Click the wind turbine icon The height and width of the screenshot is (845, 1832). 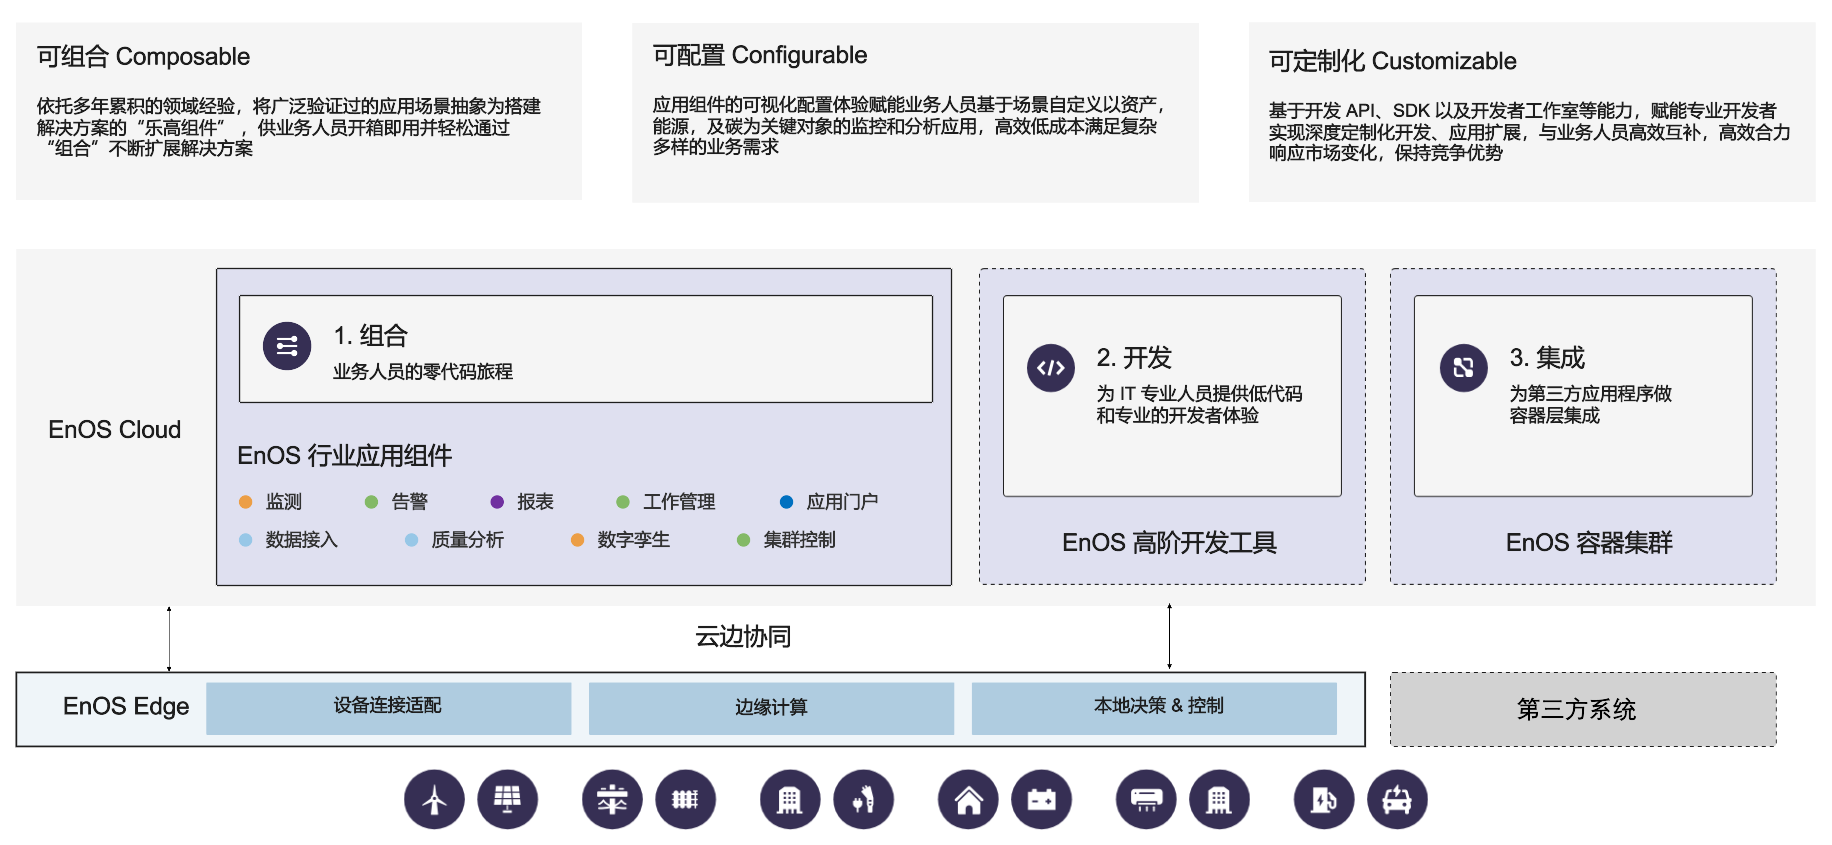(x=434, y=800)
